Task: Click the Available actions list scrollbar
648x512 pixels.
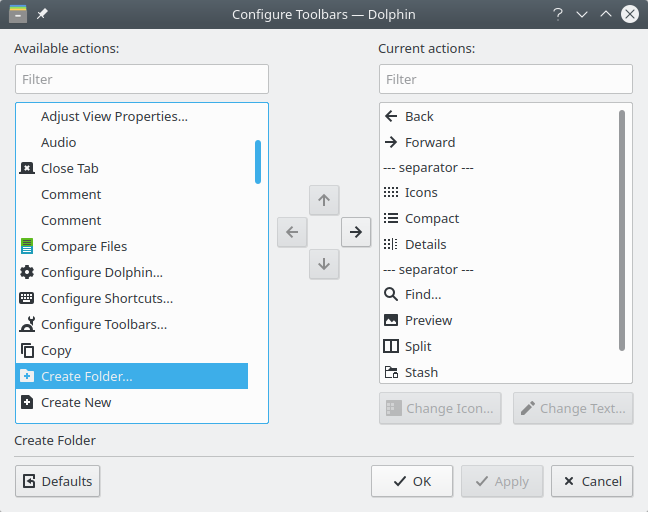Action: click(x=258, y=162)
